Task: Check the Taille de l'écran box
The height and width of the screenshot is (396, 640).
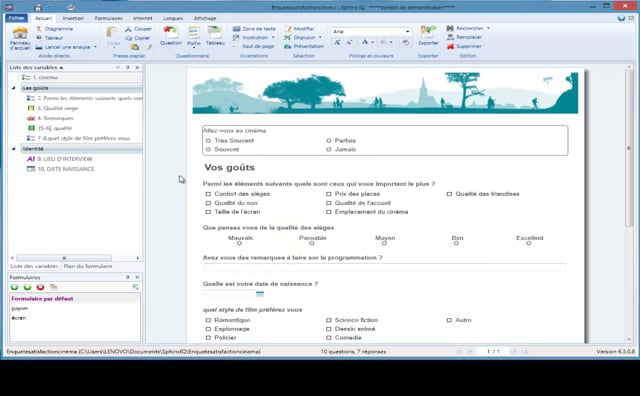Action: [208, 212]
